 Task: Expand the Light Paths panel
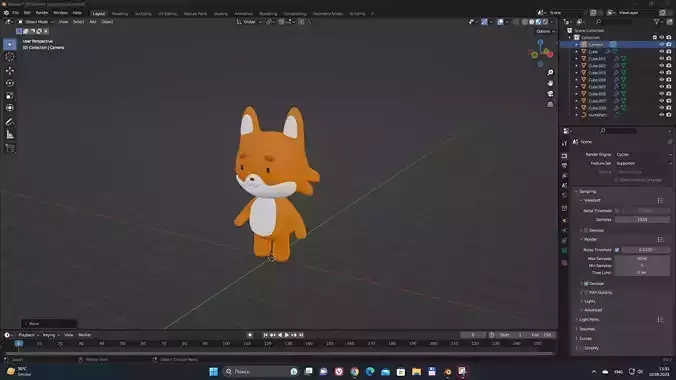point(589,320)
